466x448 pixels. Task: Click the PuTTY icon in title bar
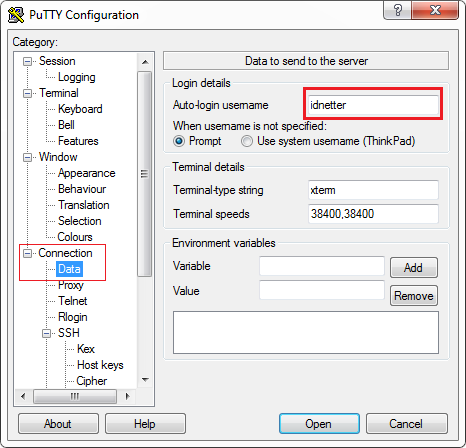[x=16, y=15]
